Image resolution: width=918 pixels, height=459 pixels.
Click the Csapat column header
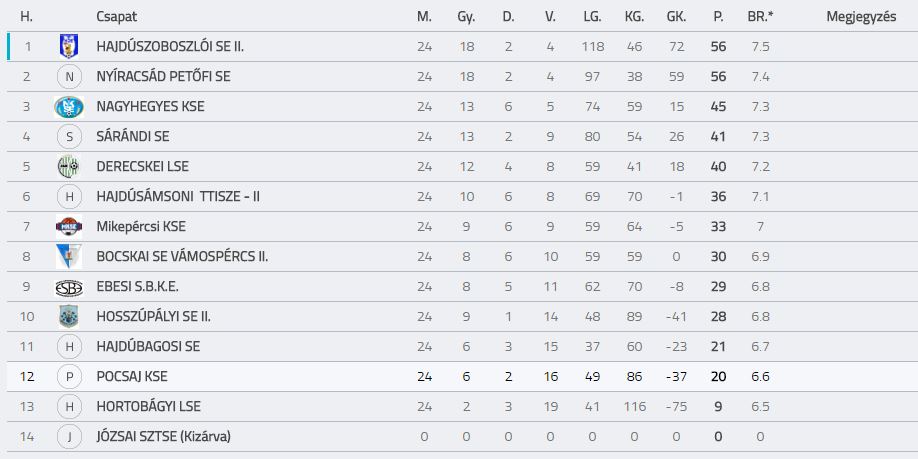117,17
